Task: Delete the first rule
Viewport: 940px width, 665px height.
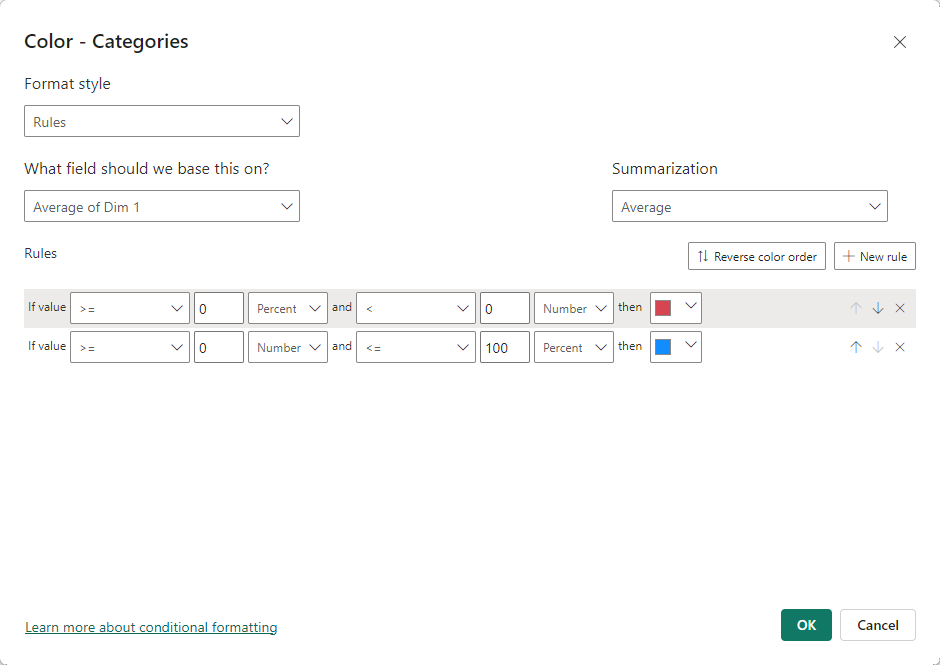Action: coord(900,308)
